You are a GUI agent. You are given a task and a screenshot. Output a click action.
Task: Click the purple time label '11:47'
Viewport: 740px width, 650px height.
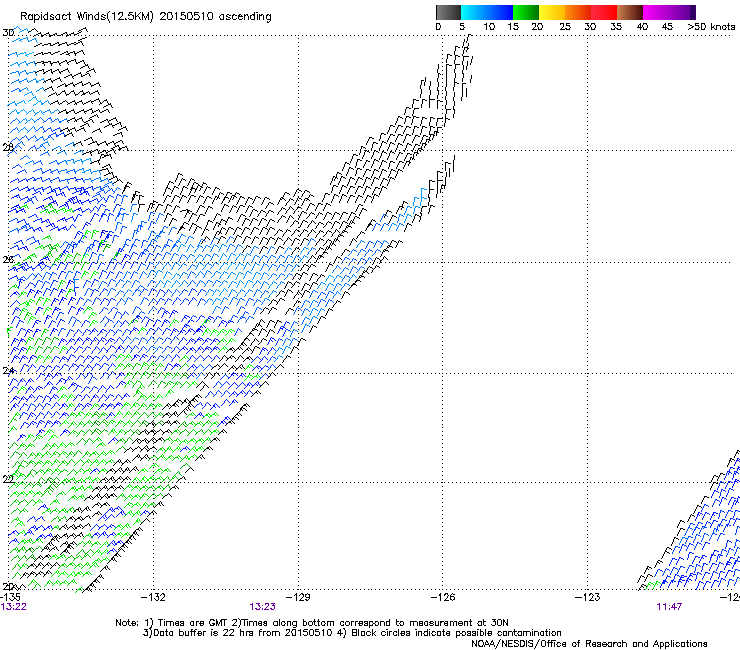pyautogui.click(x=669, y=607)
